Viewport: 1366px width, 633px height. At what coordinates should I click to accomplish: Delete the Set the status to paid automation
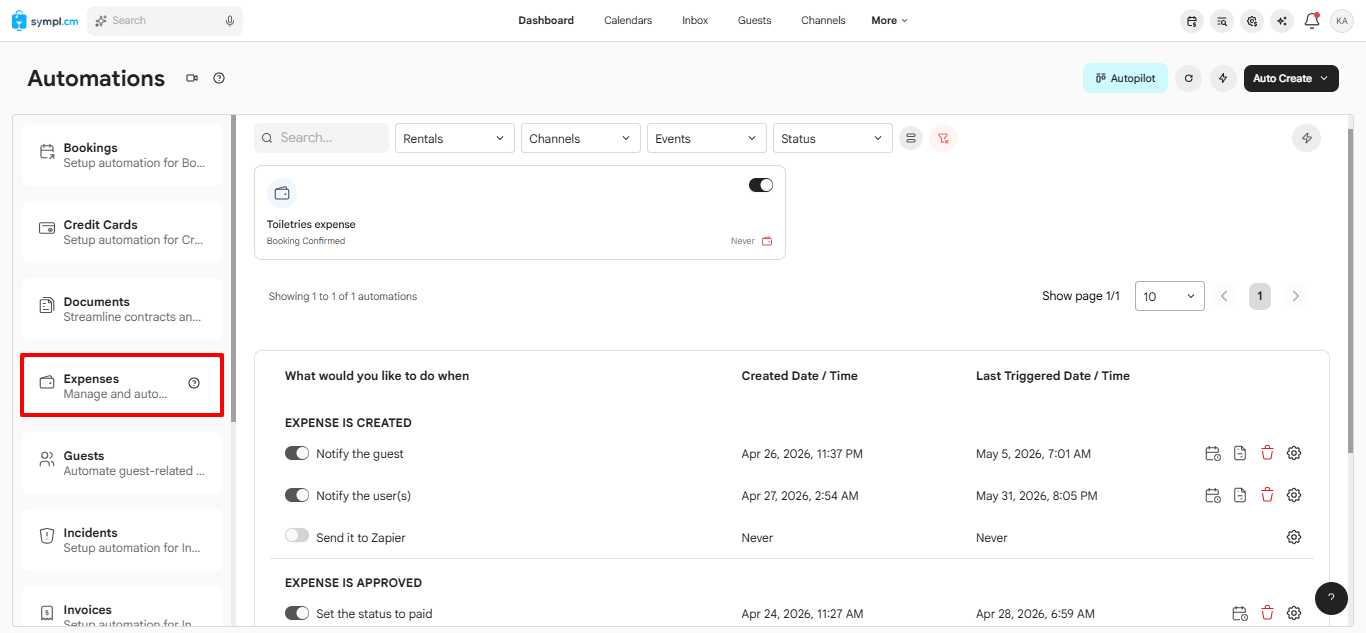click(1267, 613)
